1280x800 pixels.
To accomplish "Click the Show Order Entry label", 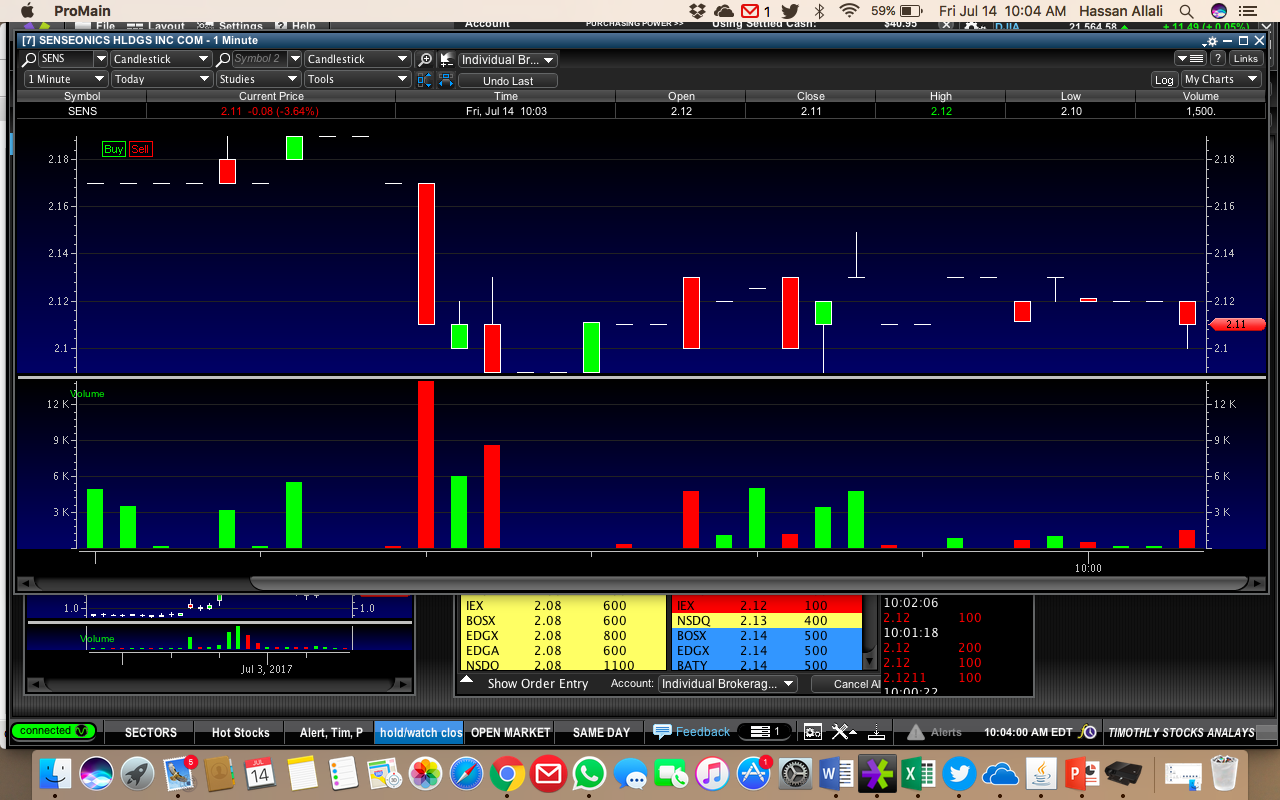I will click(538, 684).
